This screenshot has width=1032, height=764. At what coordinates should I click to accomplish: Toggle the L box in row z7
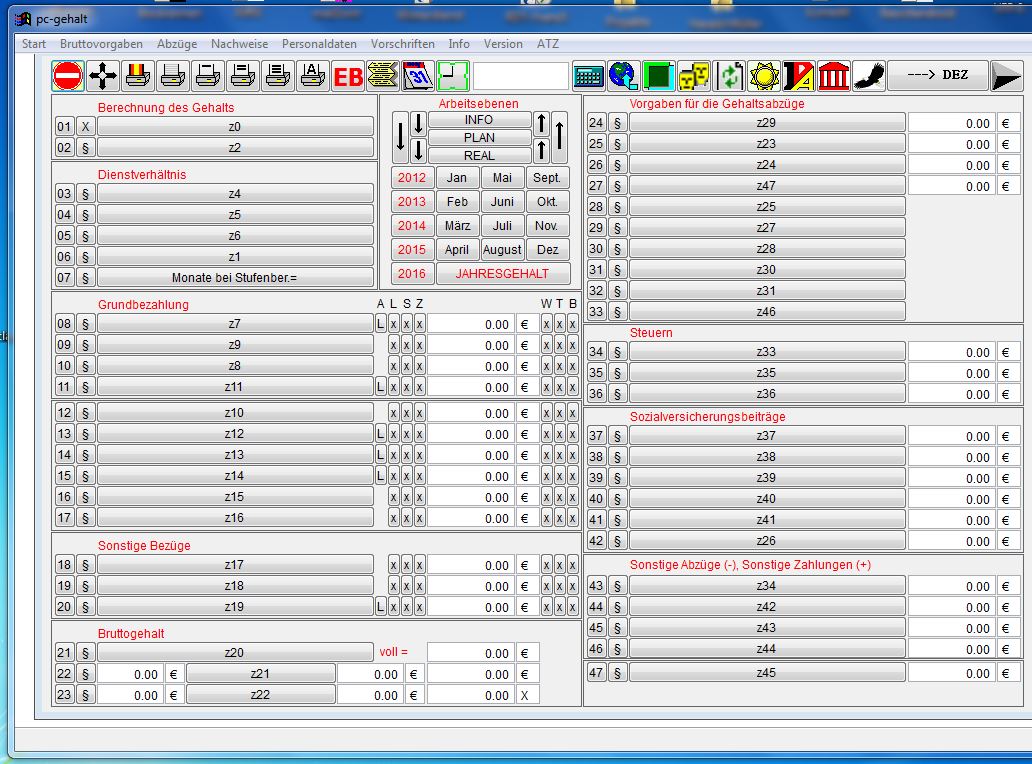[x=380, y=324]
